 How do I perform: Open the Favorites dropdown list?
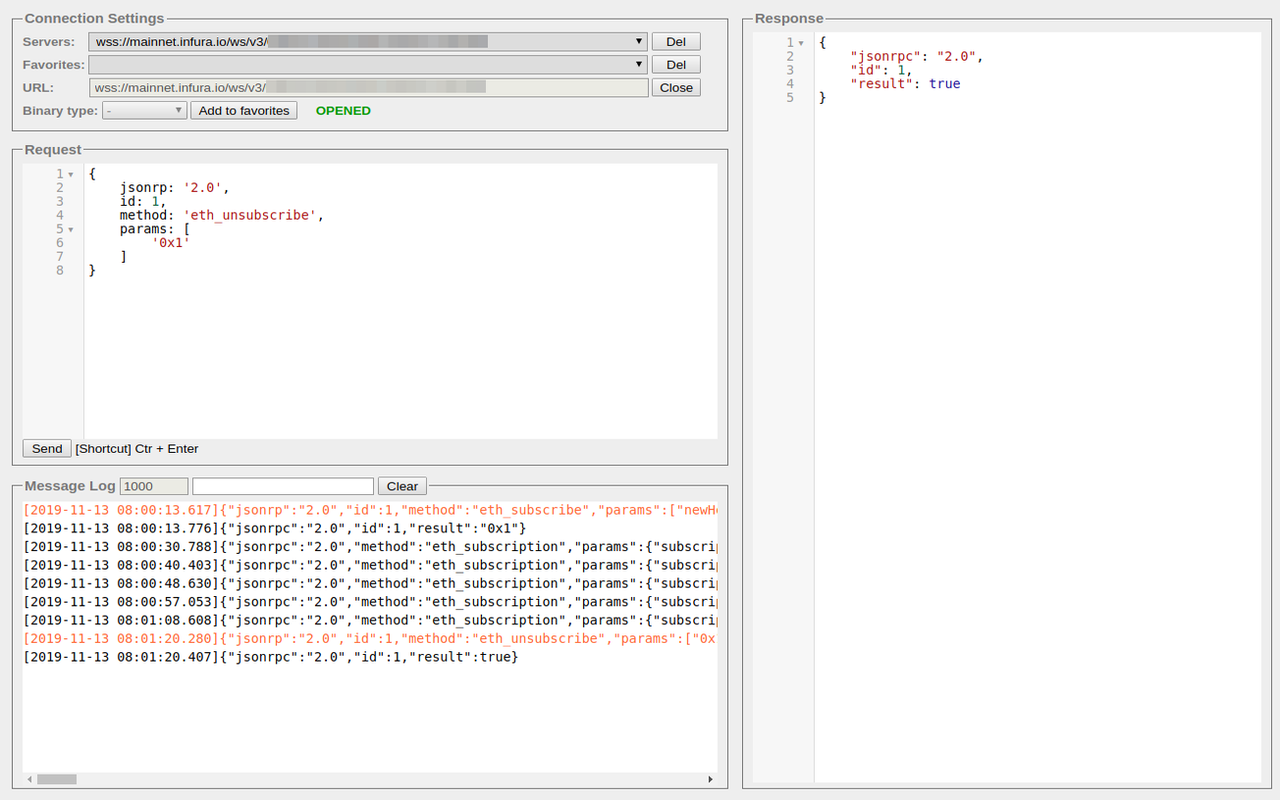tap(368, 64)
